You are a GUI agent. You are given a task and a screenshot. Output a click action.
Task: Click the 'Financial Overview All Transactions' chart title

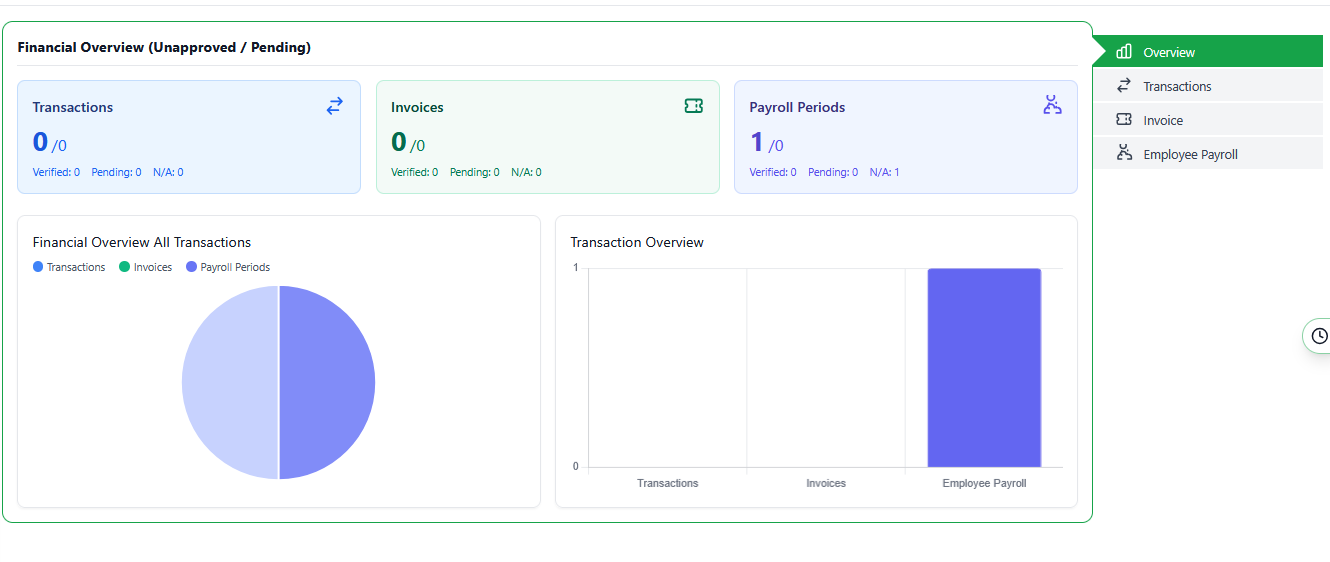point(142,242)
